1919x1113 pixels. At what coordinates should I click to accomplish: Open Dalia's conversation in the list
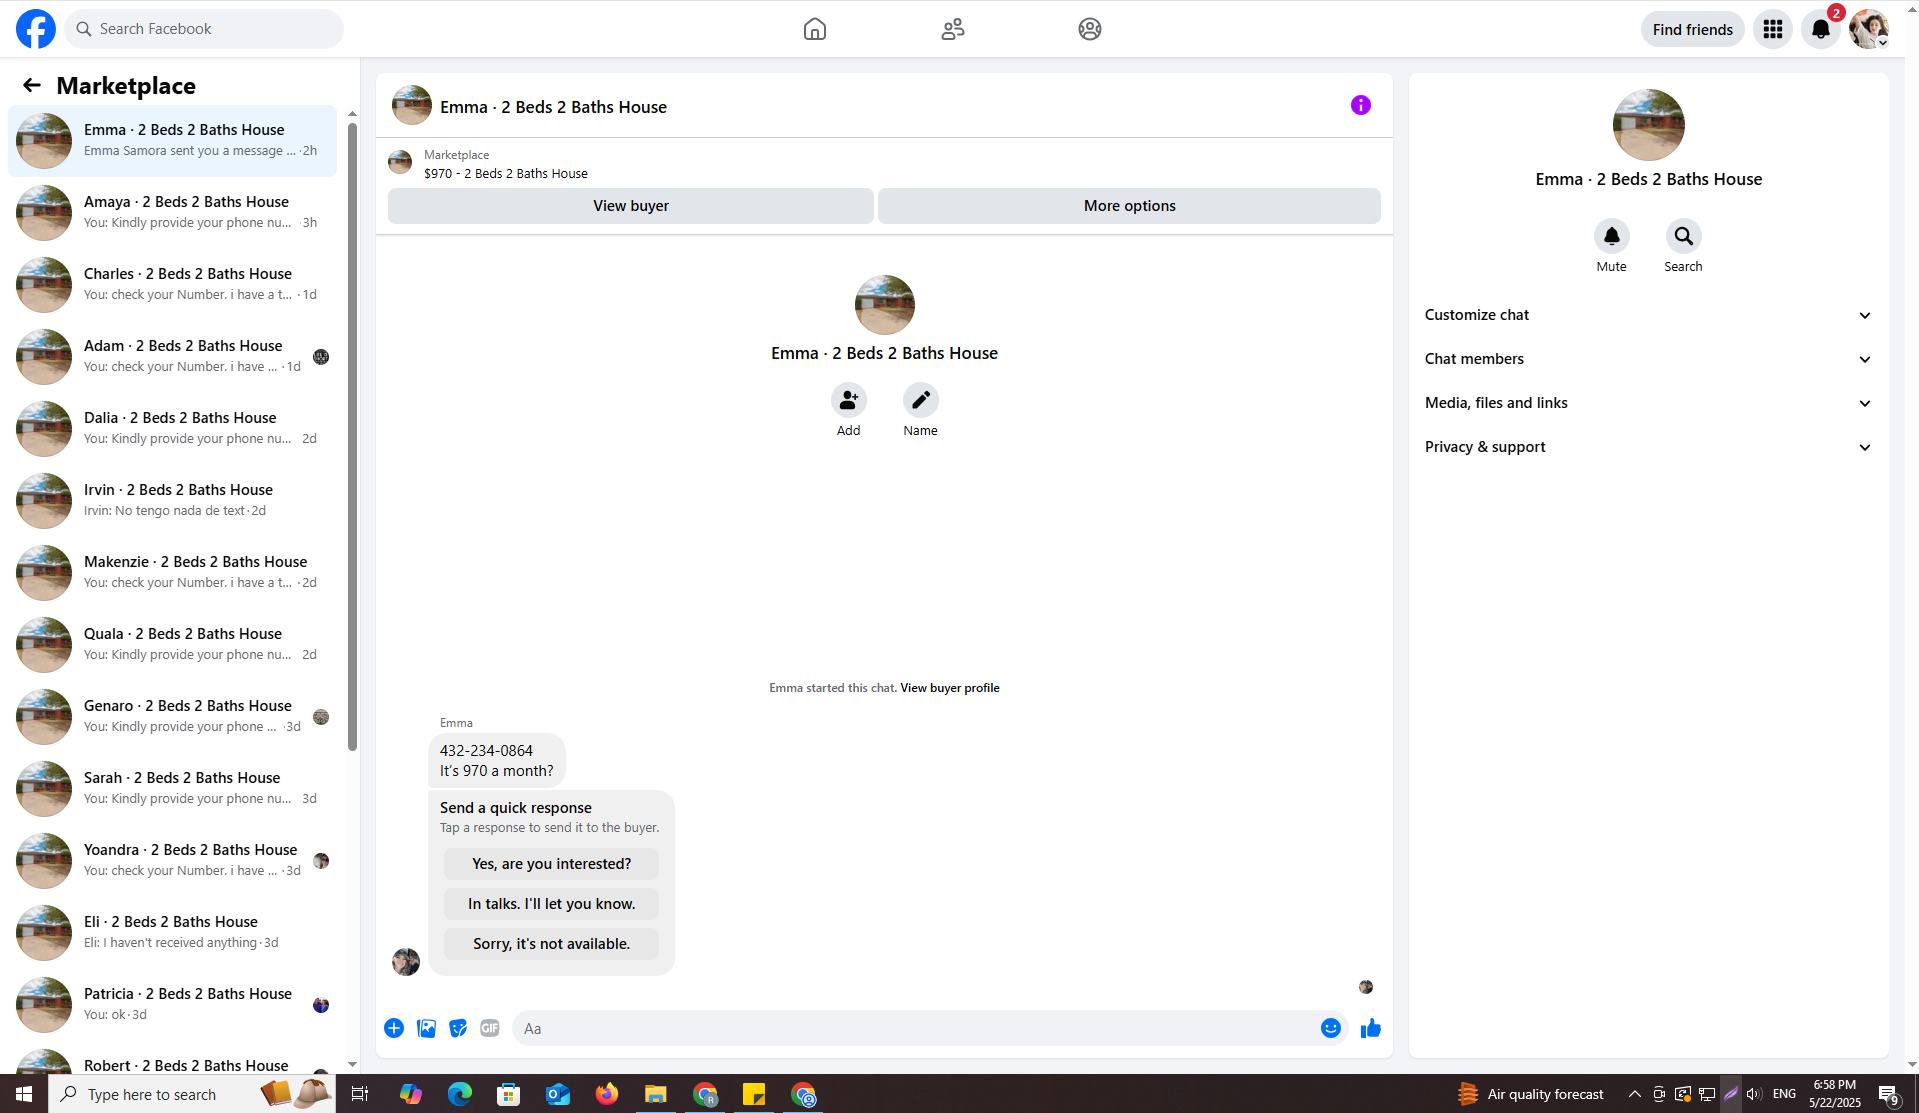click(173, 429)
